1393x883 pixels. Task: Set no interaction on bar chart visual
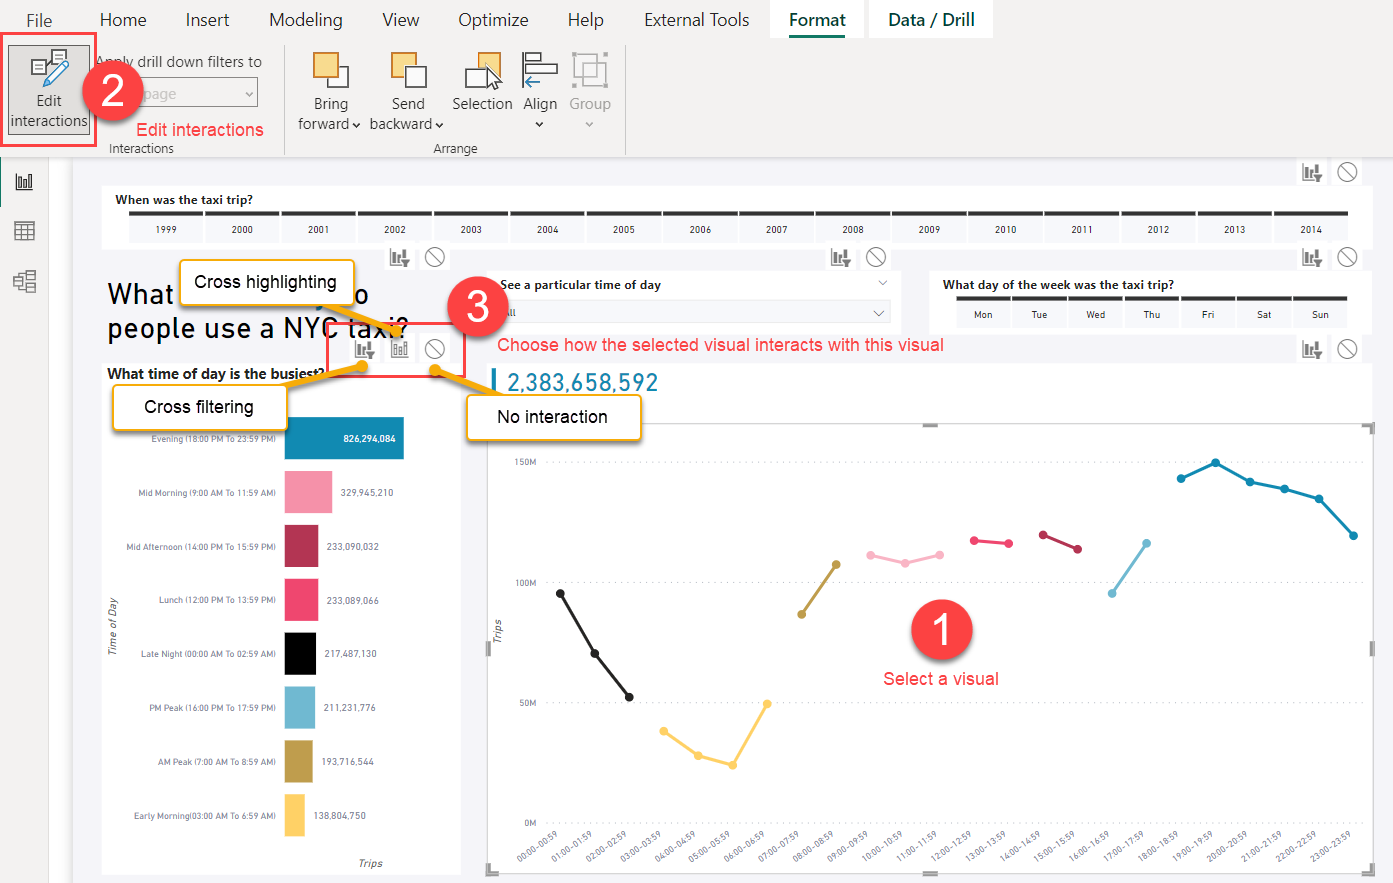435,349
